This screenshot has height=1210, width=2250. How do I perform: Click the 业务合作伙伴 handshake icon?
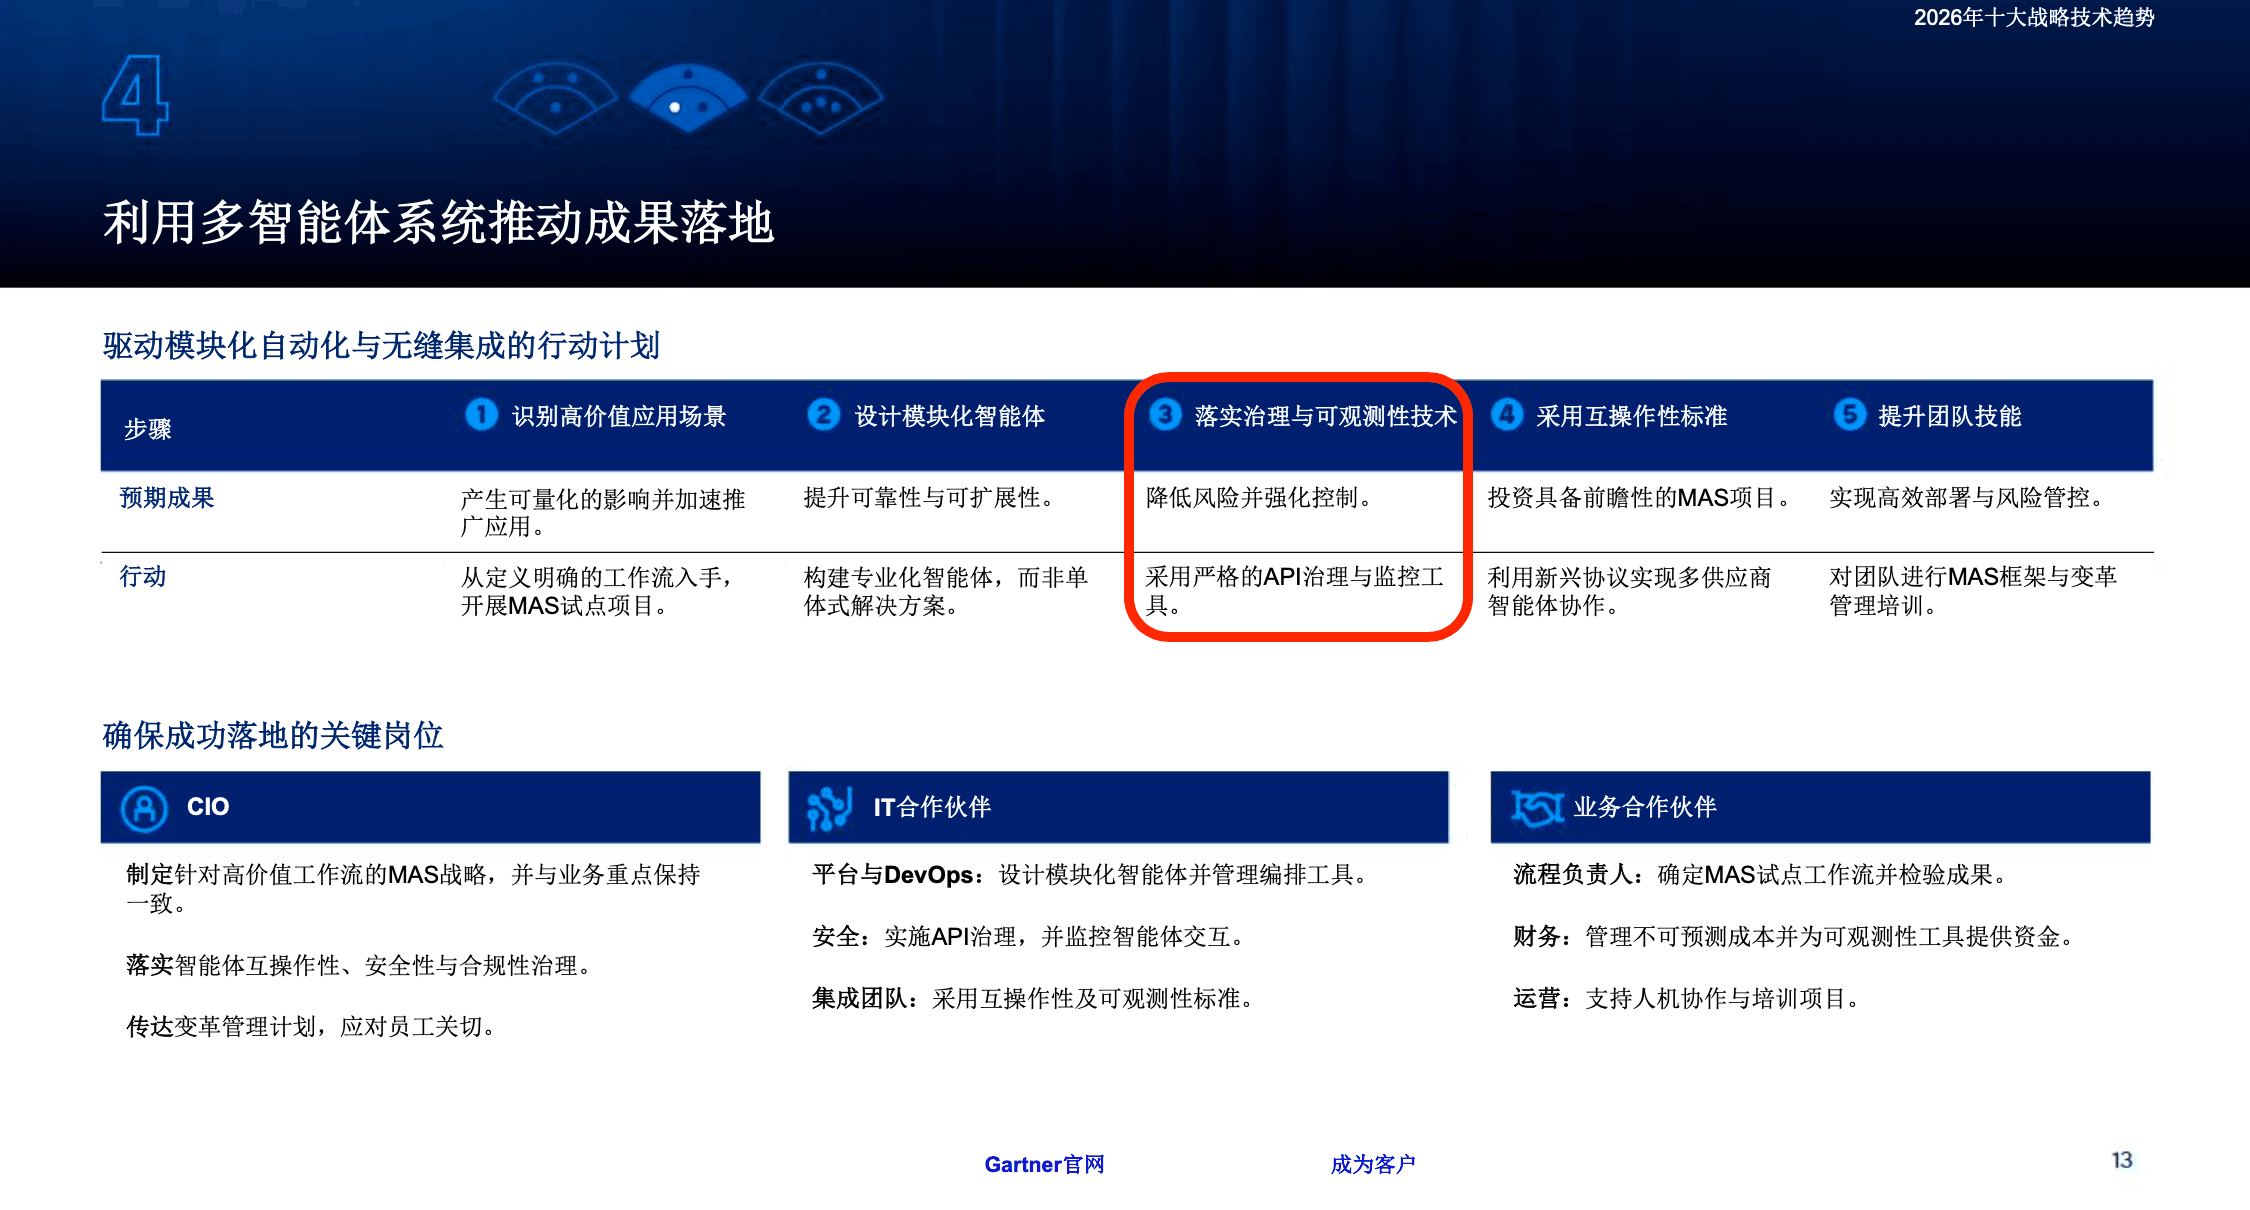(x=1536, y=808)
